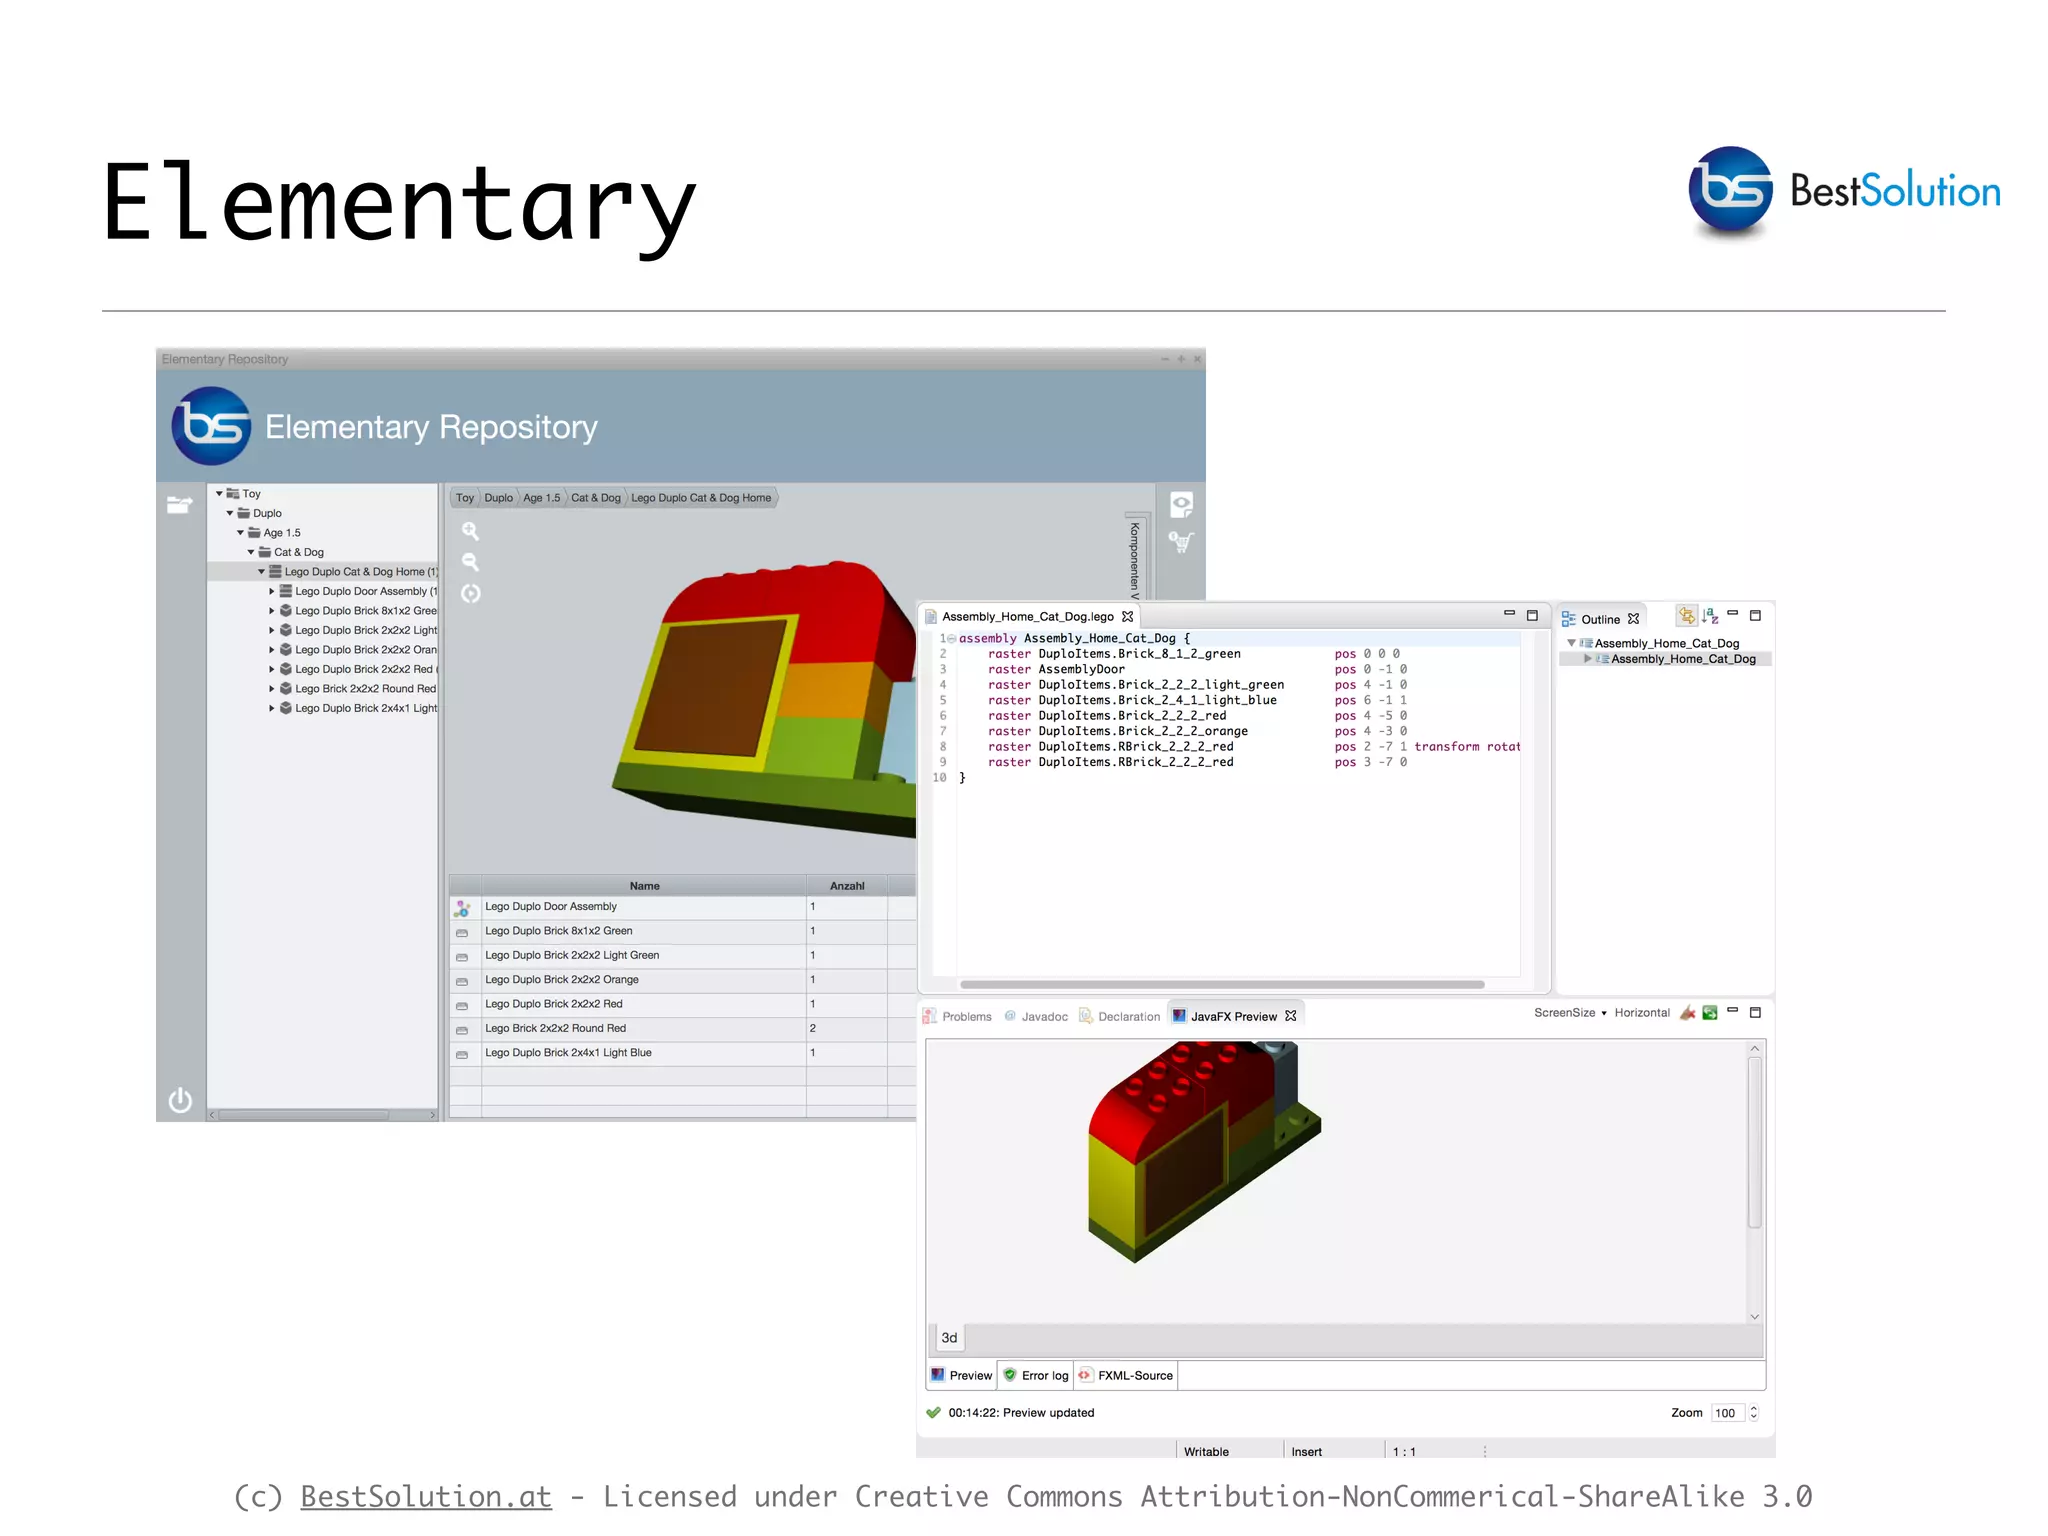Toggle the component view eye icon

pyautogui.click(x=1181, y=504)
